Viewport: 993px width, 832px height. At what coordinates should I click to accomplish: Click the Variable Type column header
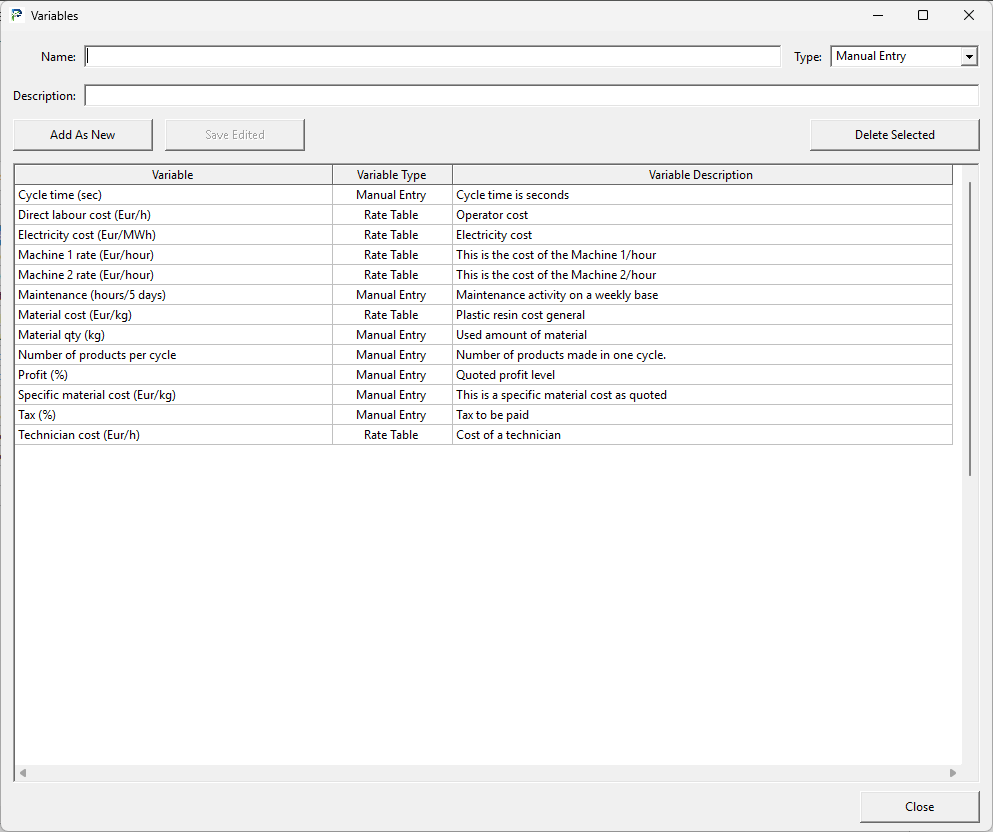(391, 175)
